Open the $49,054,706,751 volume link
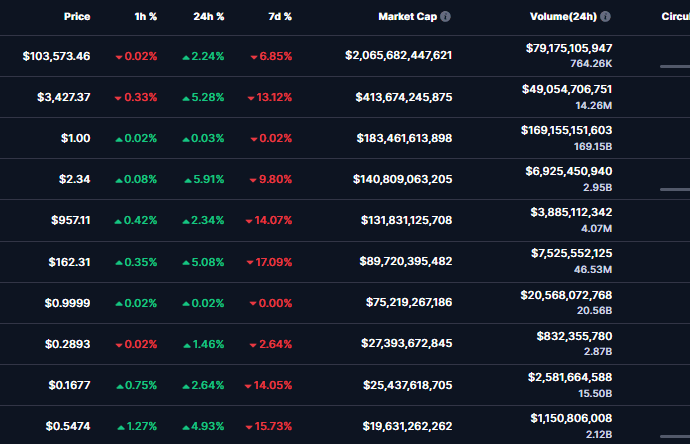The image size is (690, 444). 568,89
